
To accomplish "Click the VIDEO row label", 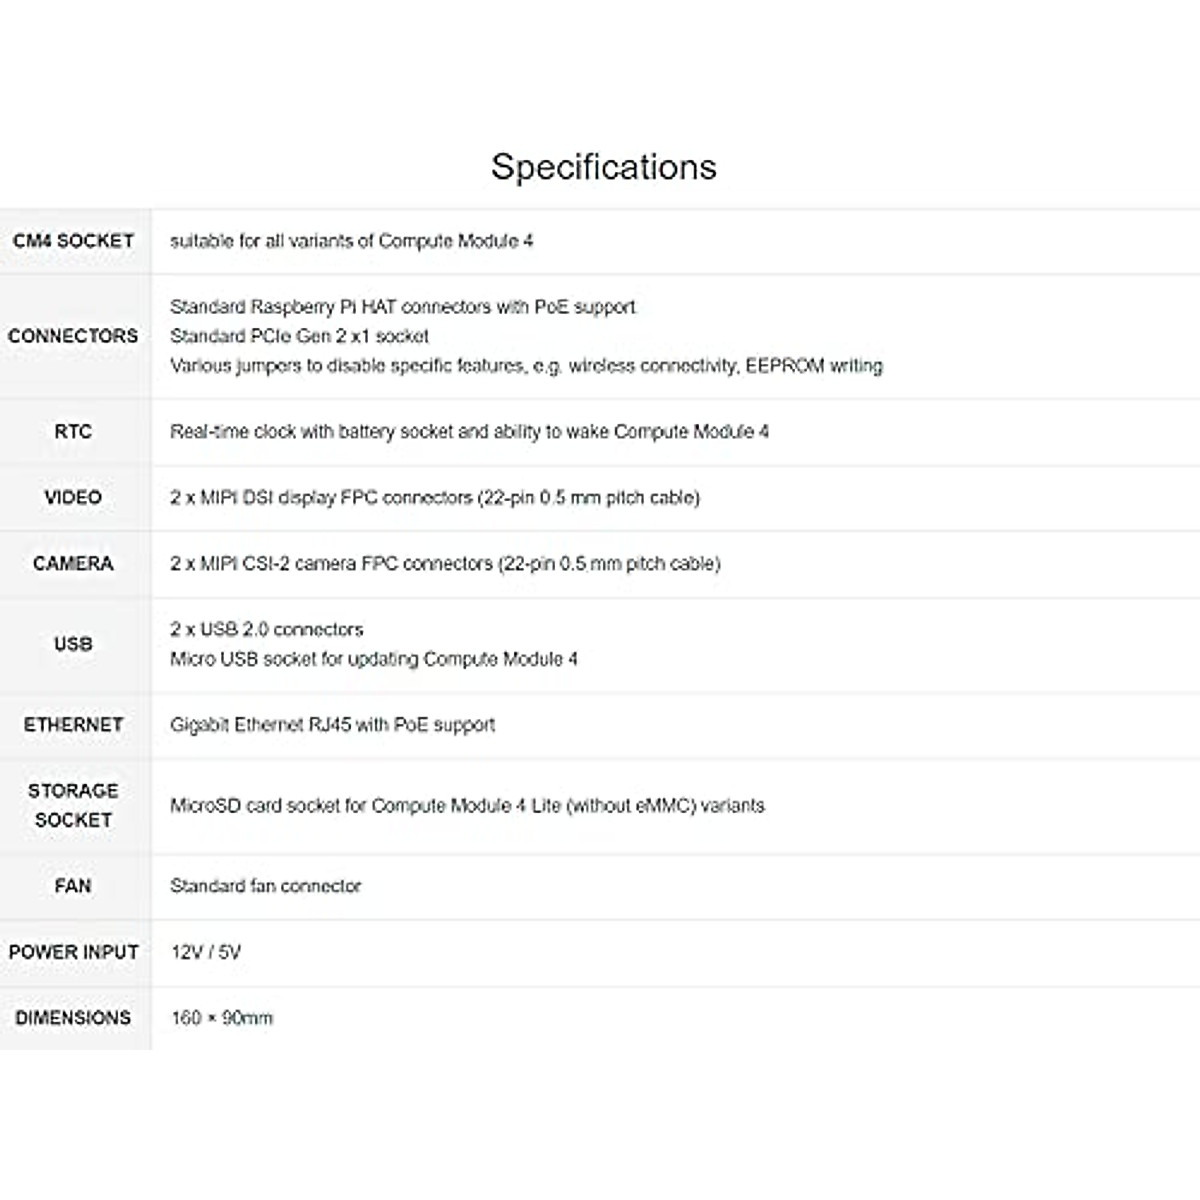I will [73, 497].
